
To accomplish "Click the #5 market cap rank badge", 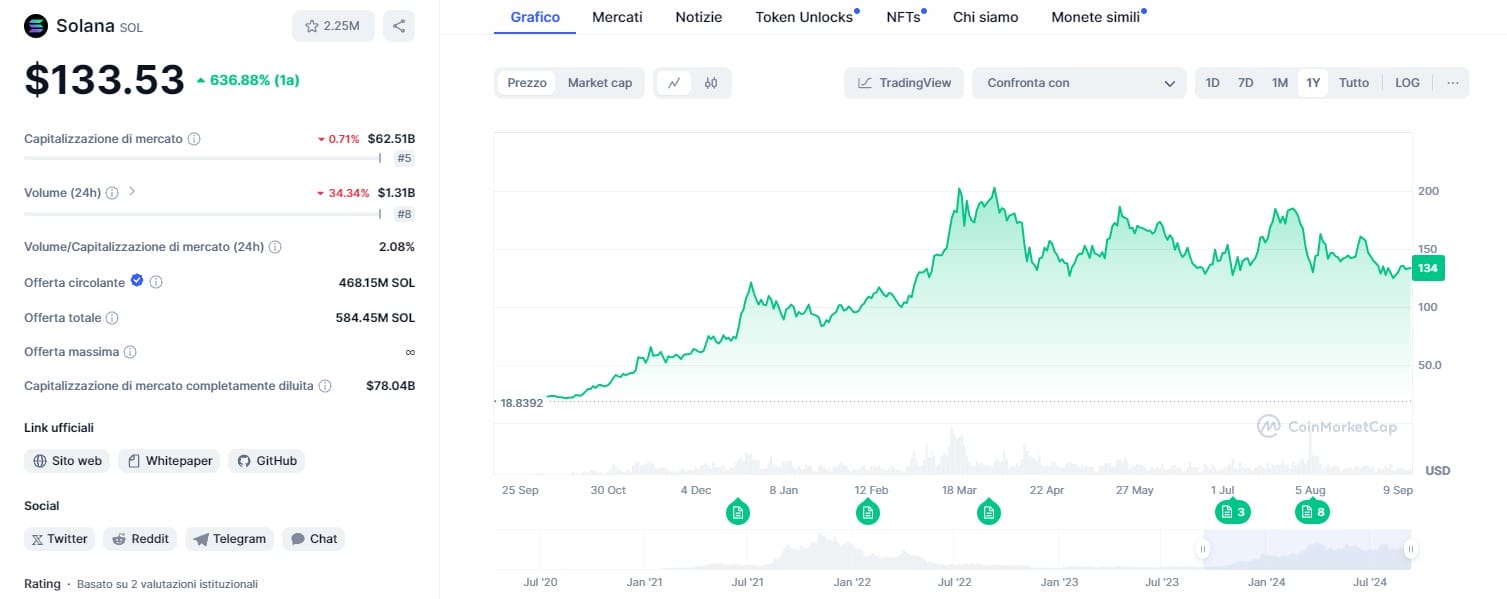I will point(404,158).
